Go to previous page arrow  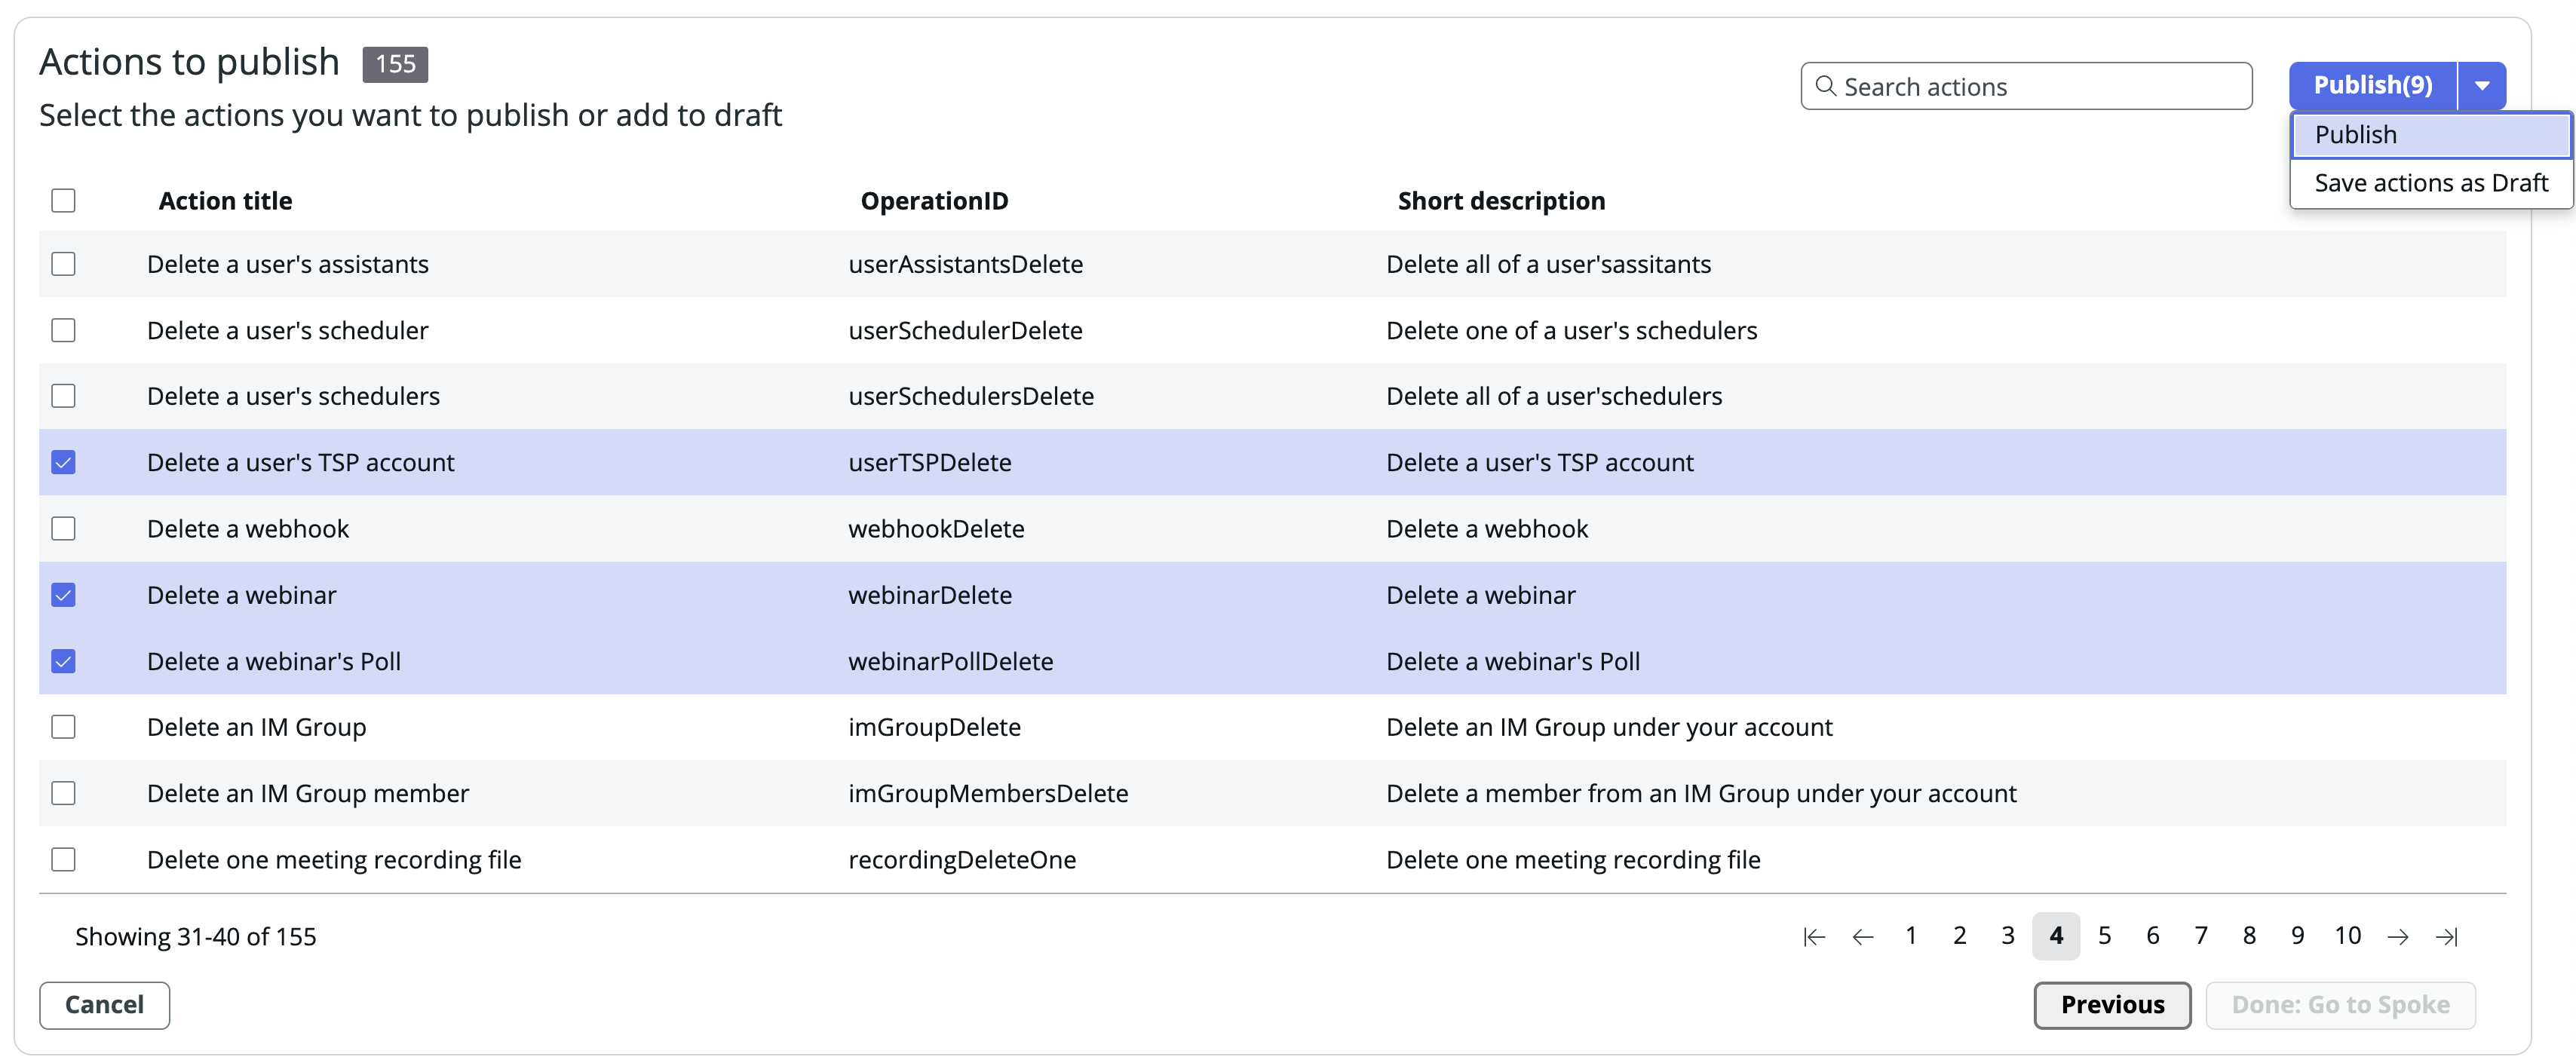pyautogui.click(x=1862, y=936)
